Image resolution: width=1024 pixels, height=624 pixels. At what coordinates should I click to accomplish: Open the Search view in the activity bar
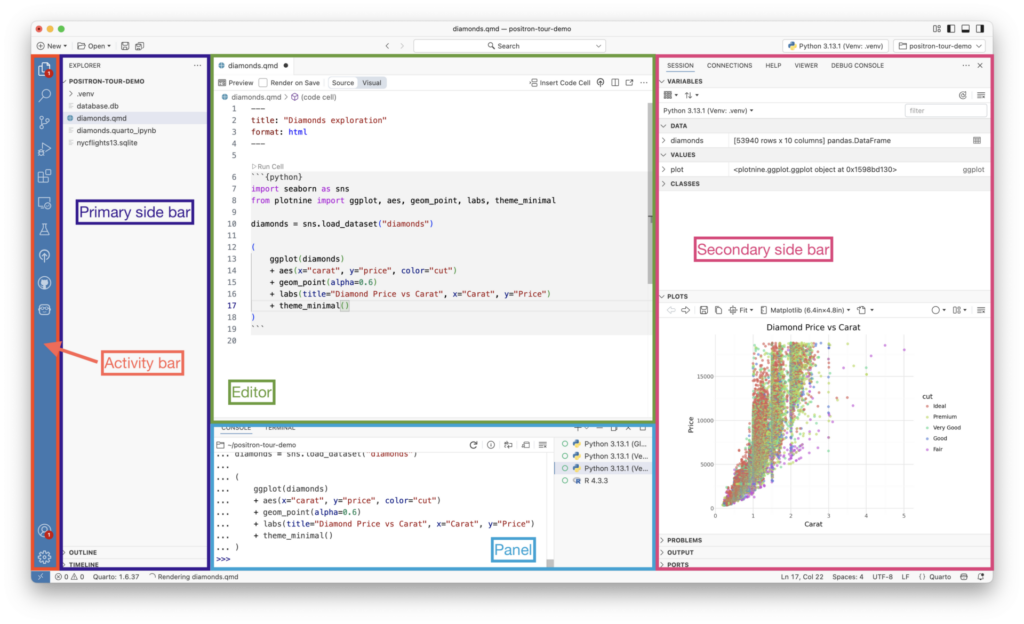(46, 95)
